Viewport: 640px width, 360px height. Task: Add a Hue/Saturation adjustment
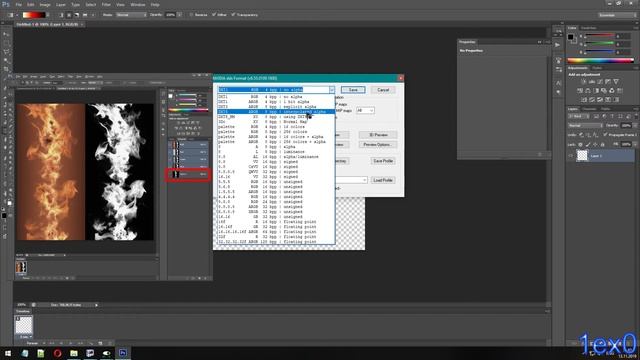580,91
